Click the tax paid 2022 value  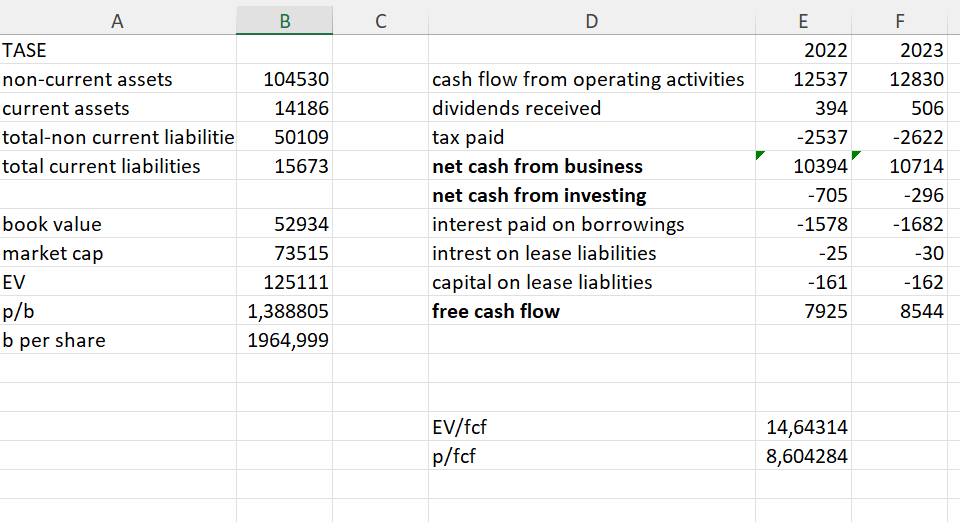coord(804,137)
